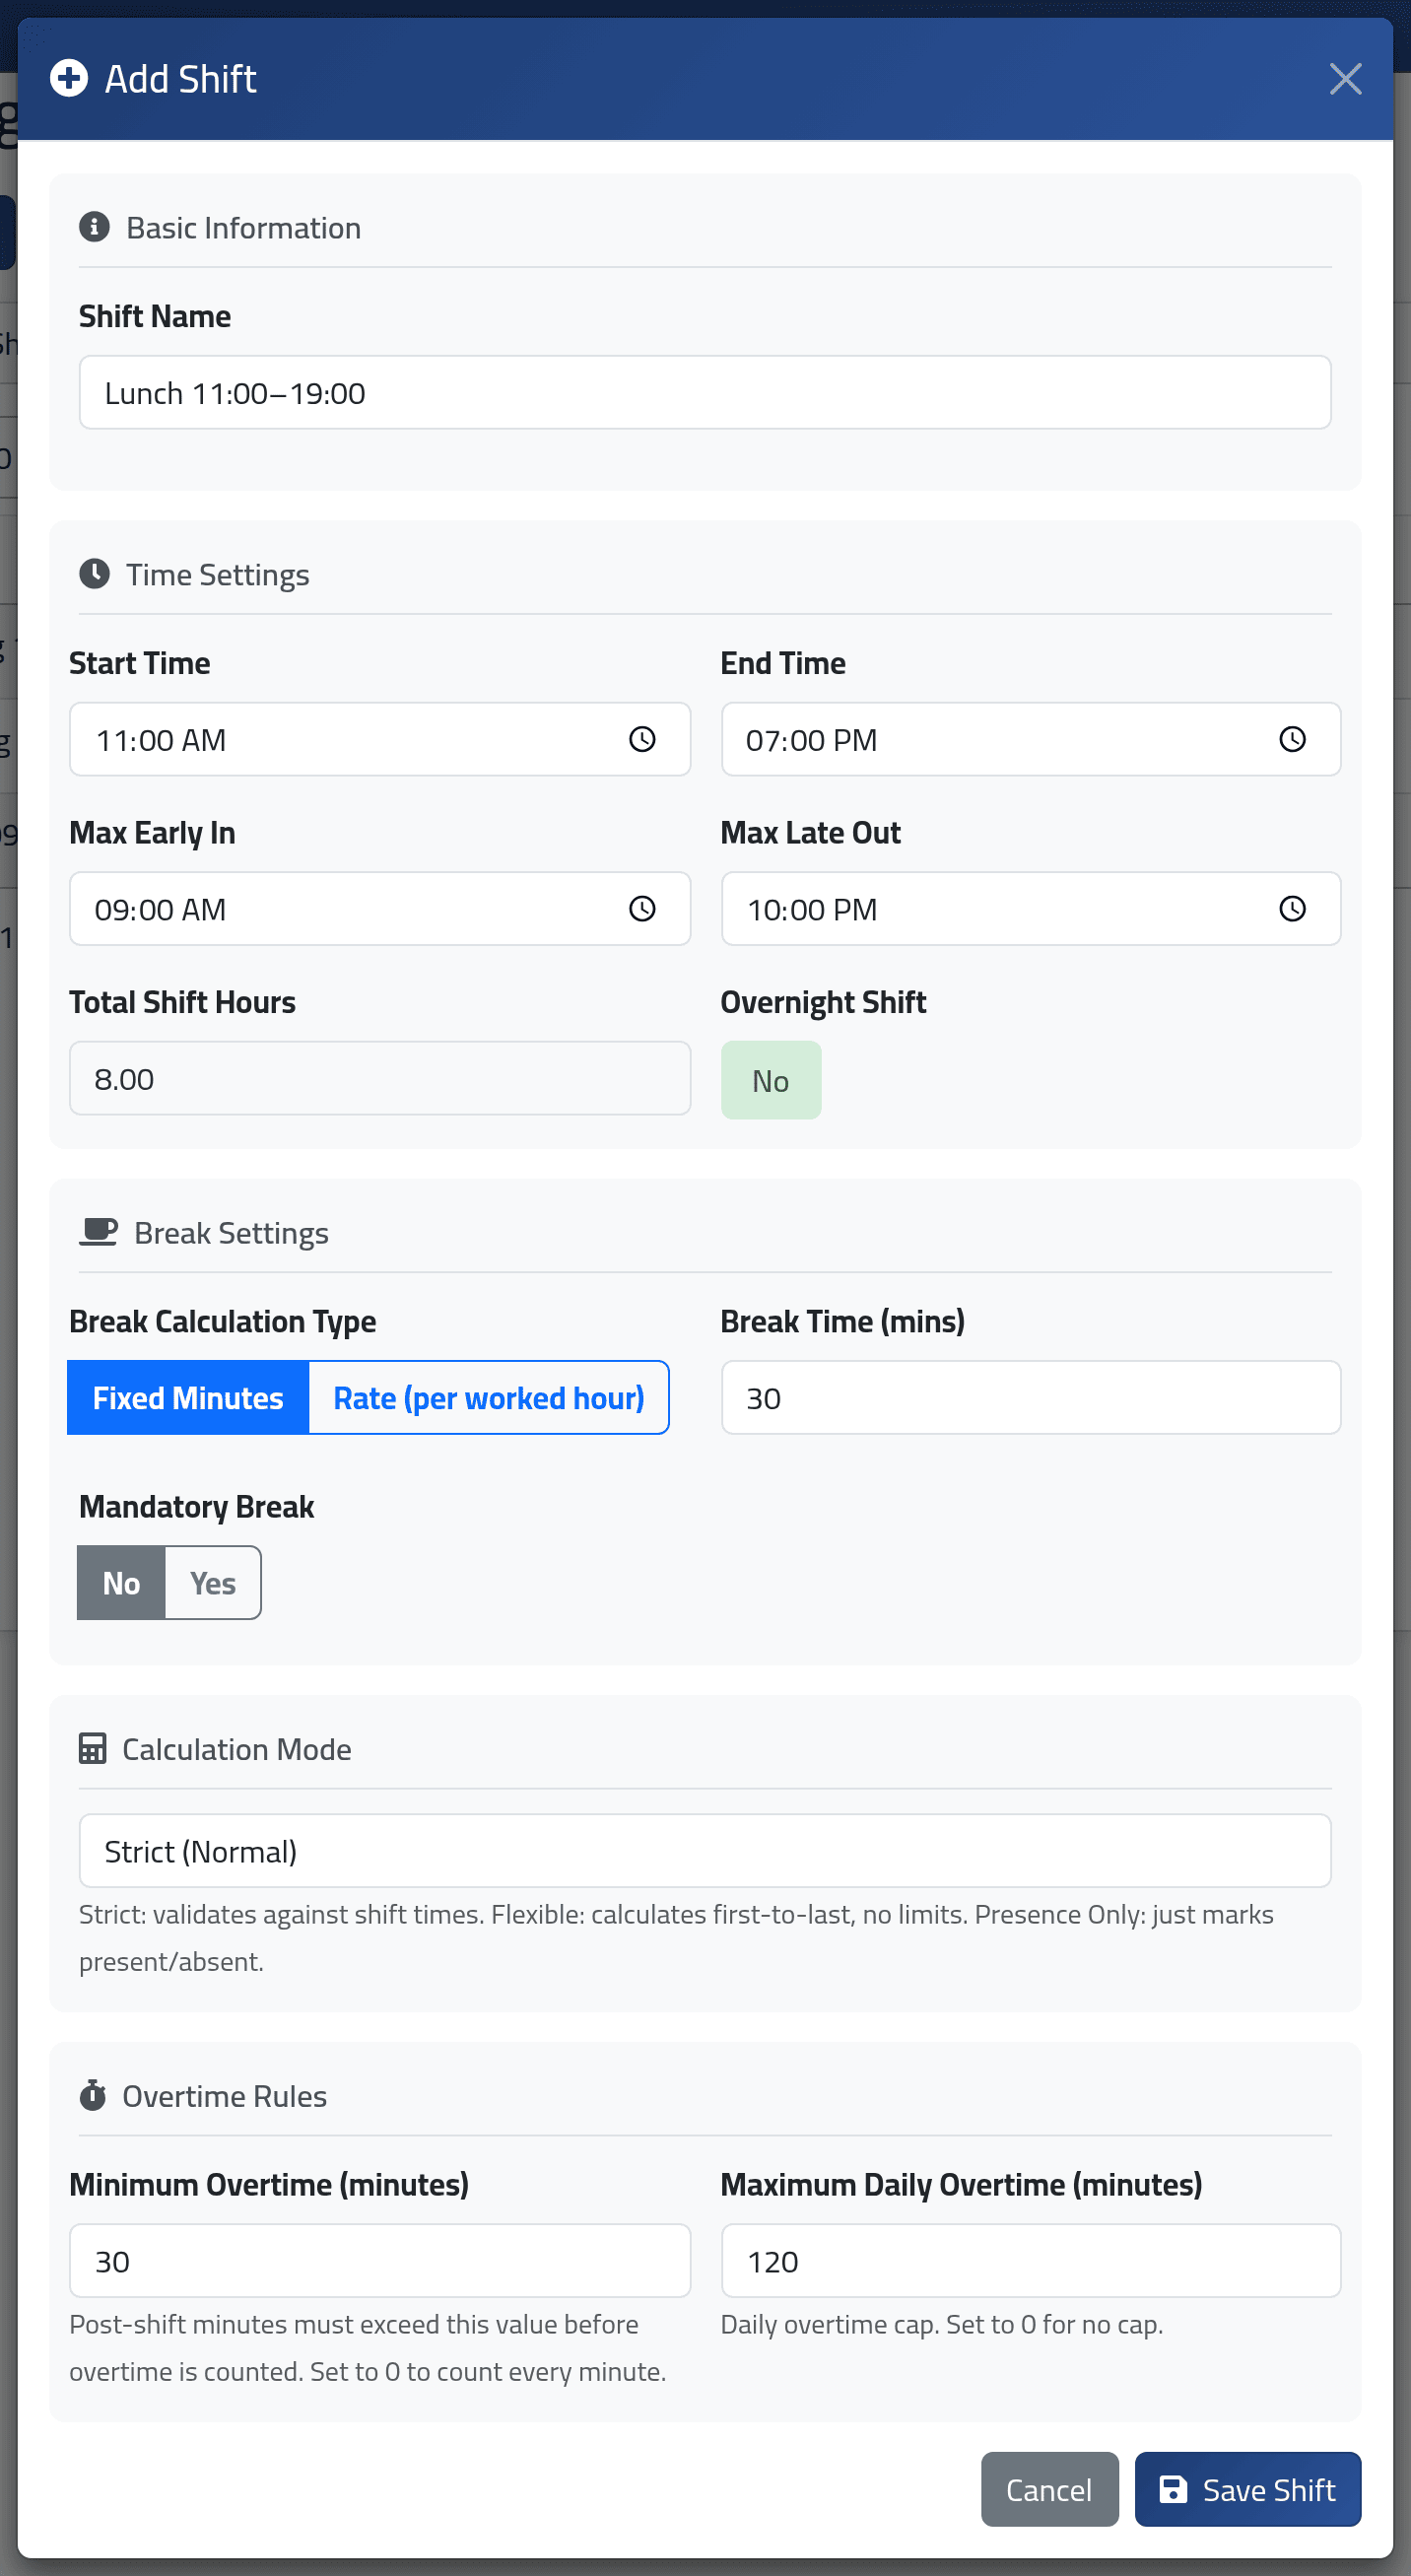Select Rate (per worked hour) option
The height and width of the screenshot is (2576, 1411).
(489, 1397)
